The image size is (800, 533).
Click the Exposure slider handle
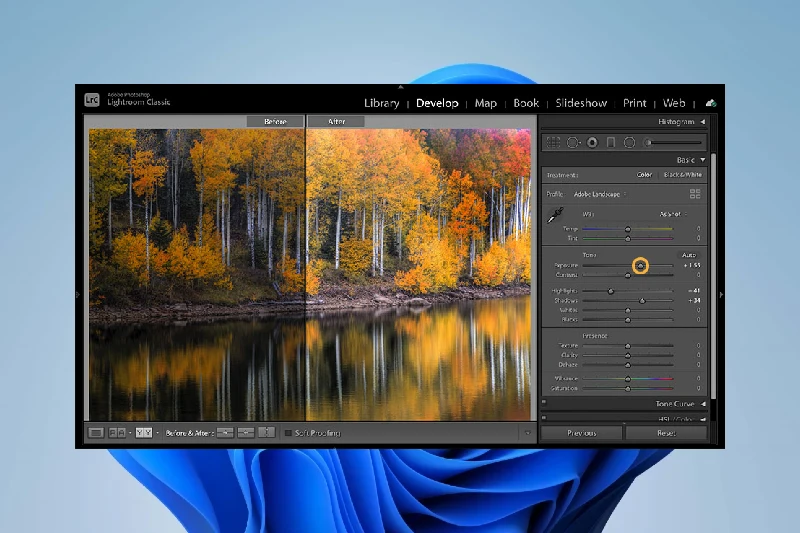click(641, 265)
